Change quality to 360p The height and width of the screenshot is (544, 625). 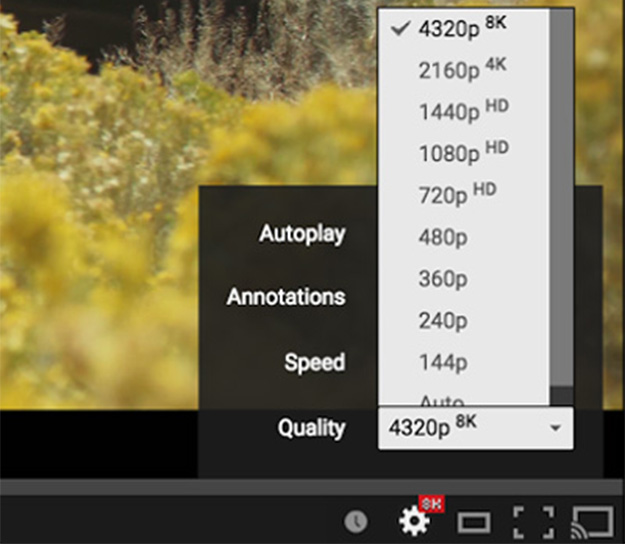click(443, 279)
